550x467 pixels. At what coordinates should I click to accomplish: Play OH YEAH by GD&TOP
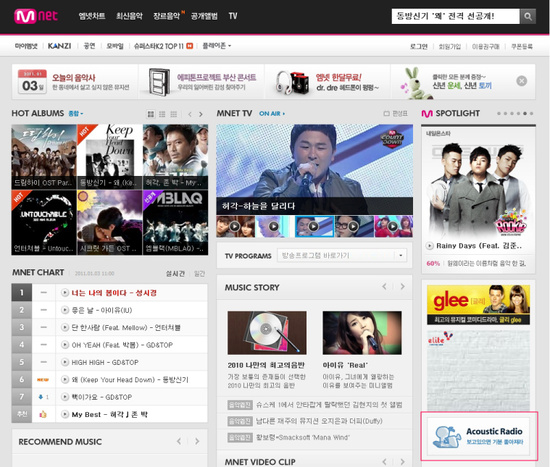(65, 345)
